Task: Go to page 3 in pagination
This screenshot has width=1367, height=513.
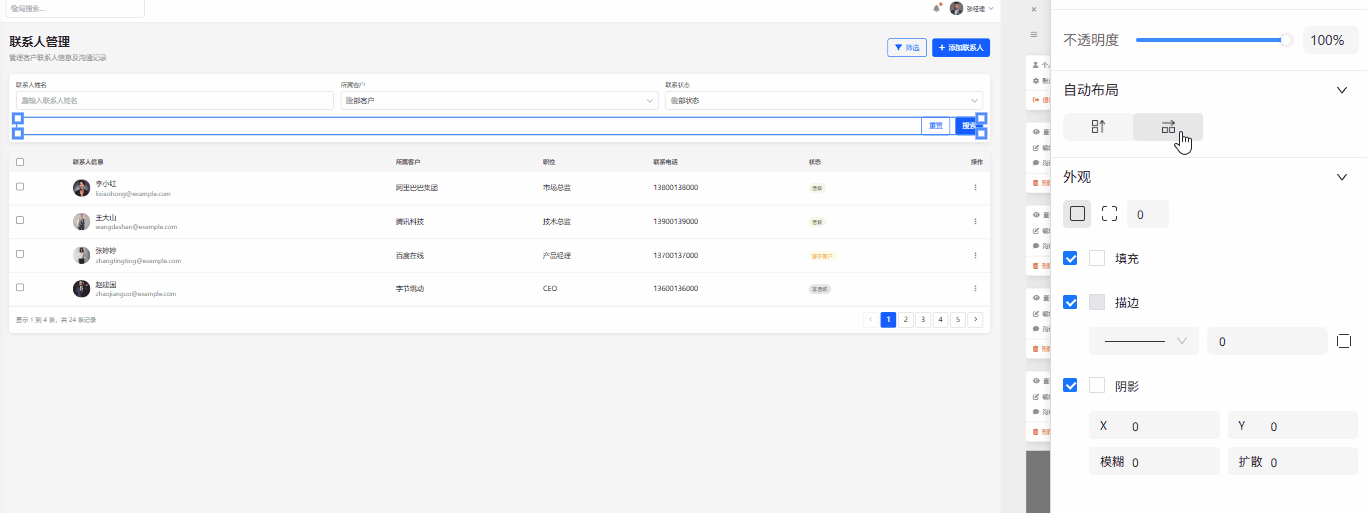Action: 922,320
